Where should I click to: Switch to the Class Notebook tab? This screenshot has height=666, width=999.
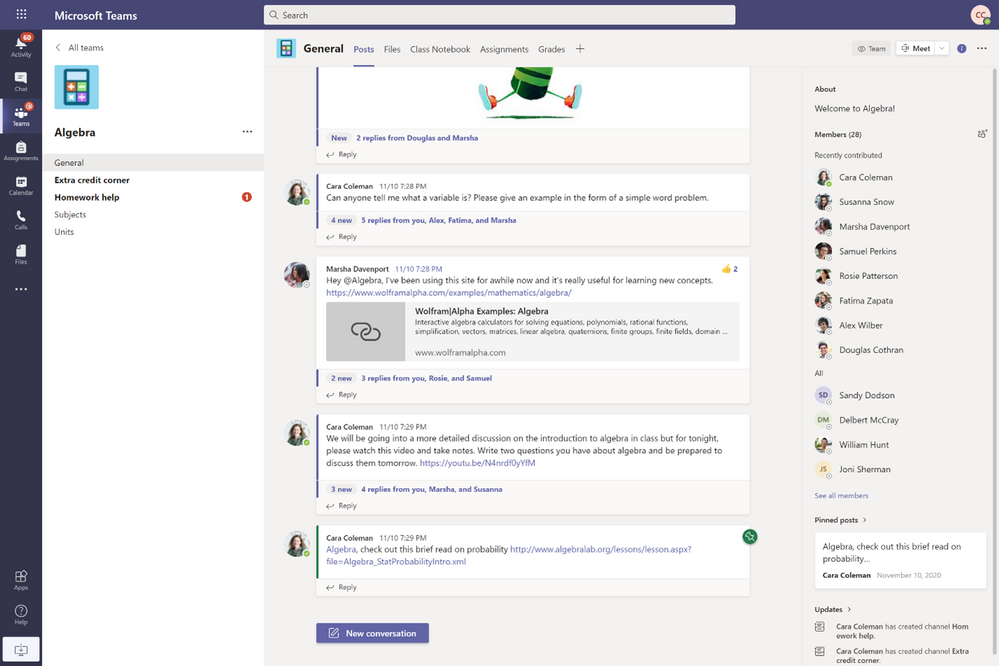coord(440,49)
